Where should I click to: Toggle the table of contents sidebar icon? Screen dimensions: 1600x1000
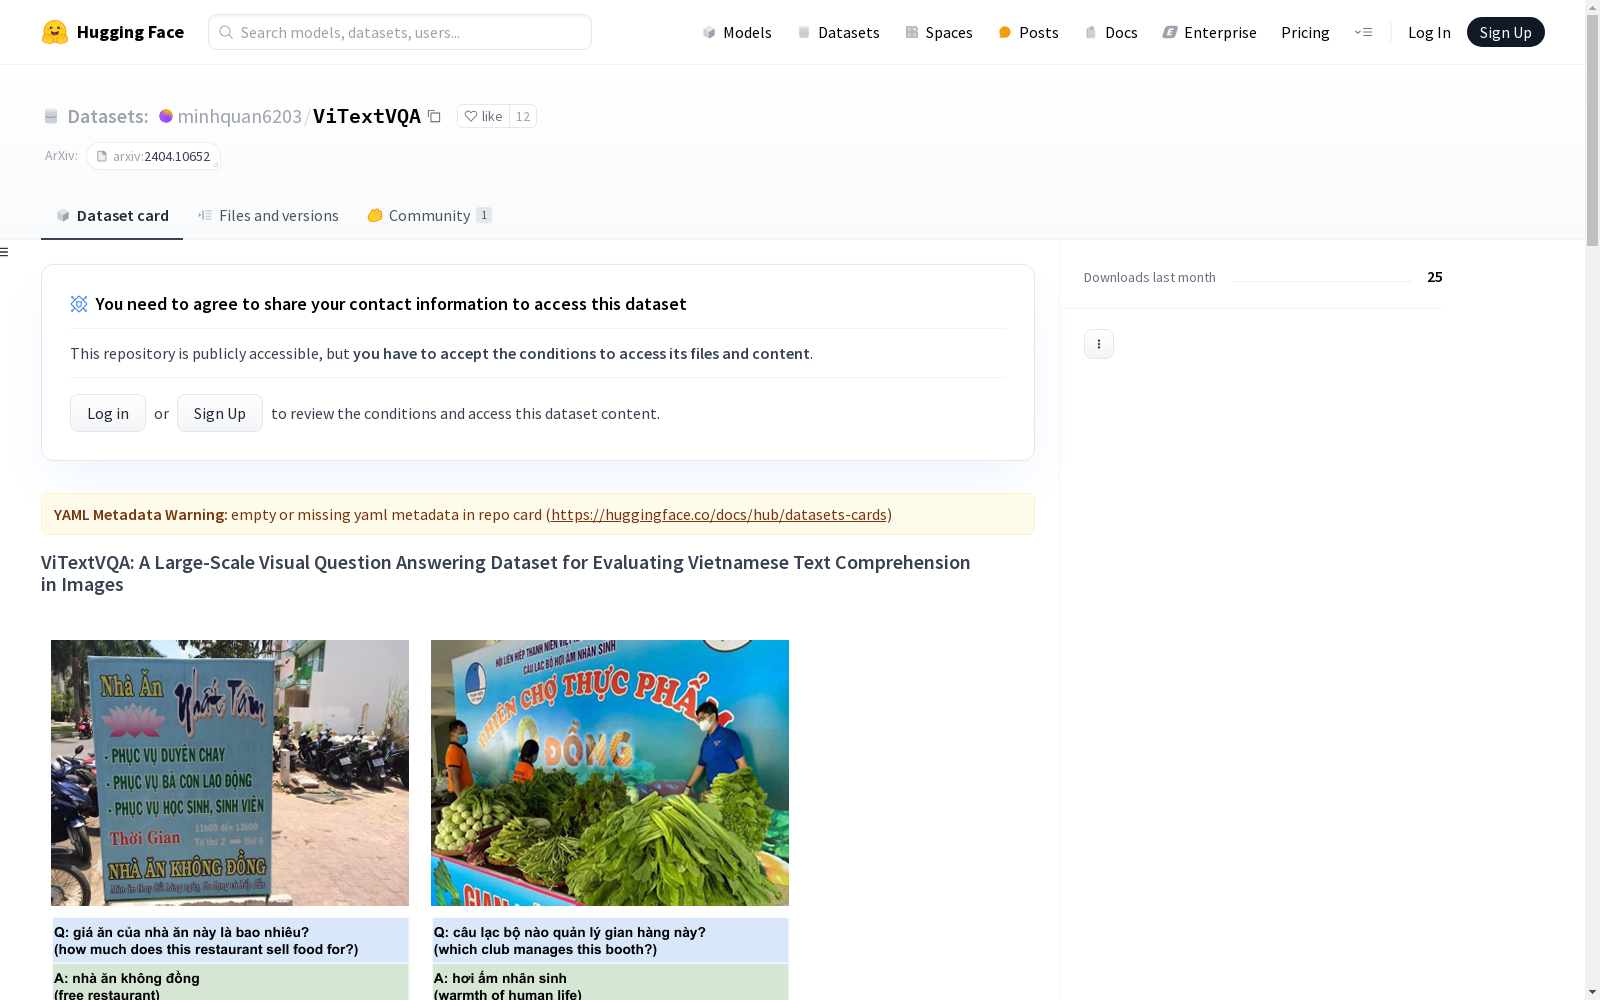click(4, 252)
